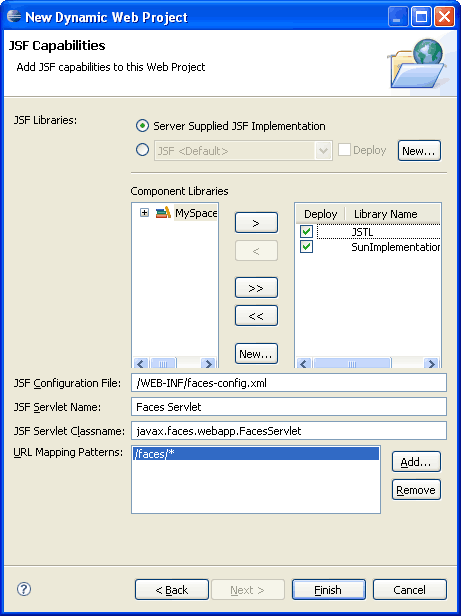Select Server Supplied JSF Implementation radio button
461x616 pixels.
(x=142, y=126)
